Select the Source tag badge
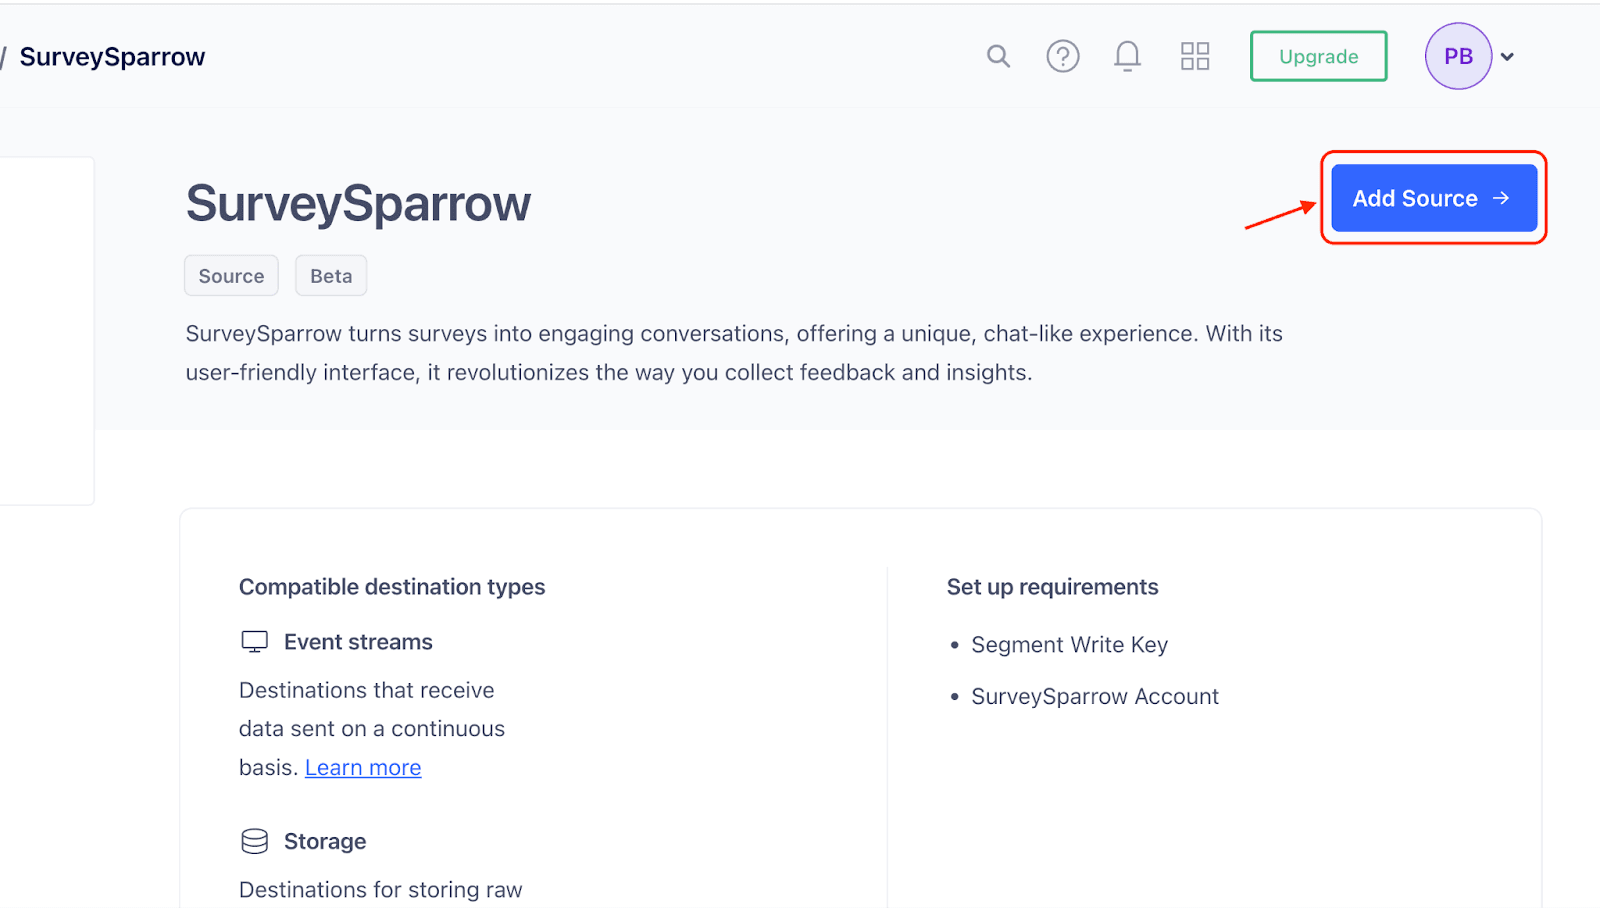This screenshot has width=1600, height=908. (x=231, y=276)
